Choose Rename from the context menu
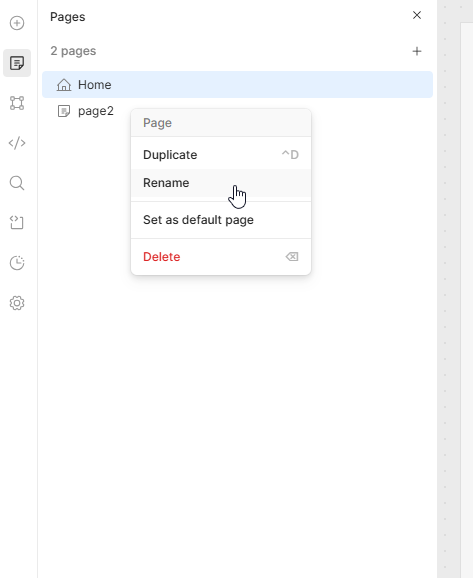473x578 pixels. (x=221, y=183)
